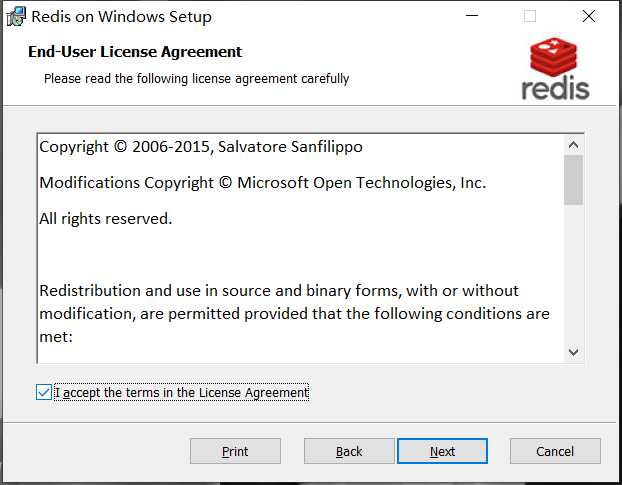Click the Redis logo image

coord(555,68)
